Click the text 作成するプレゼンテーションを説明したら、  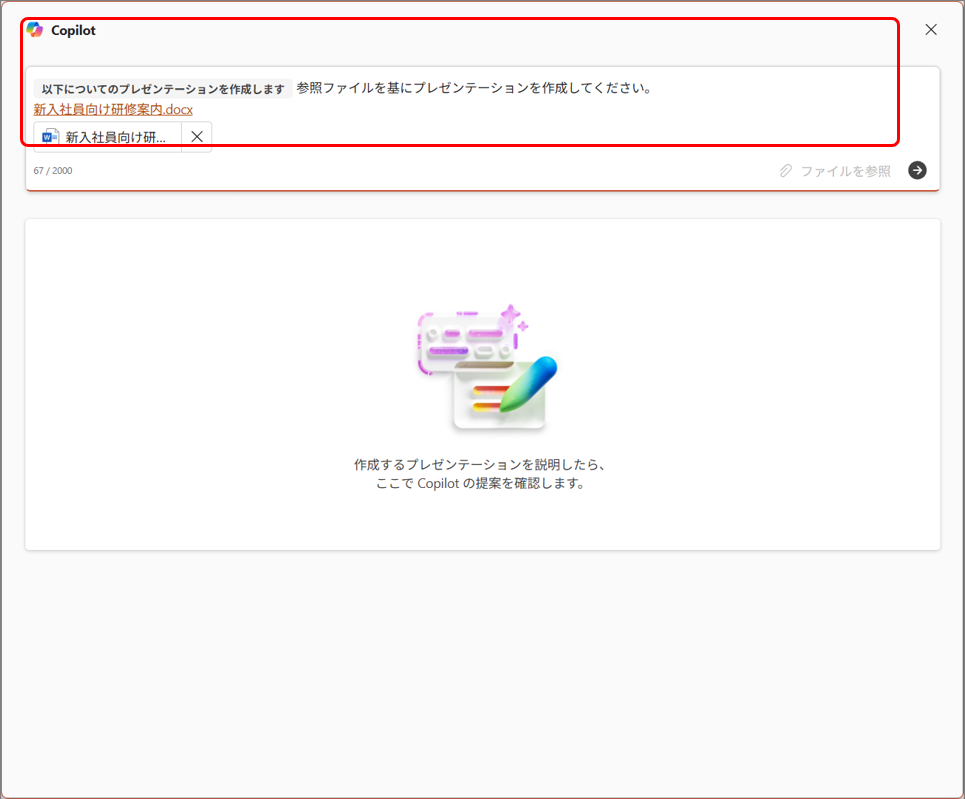(481, 465)
